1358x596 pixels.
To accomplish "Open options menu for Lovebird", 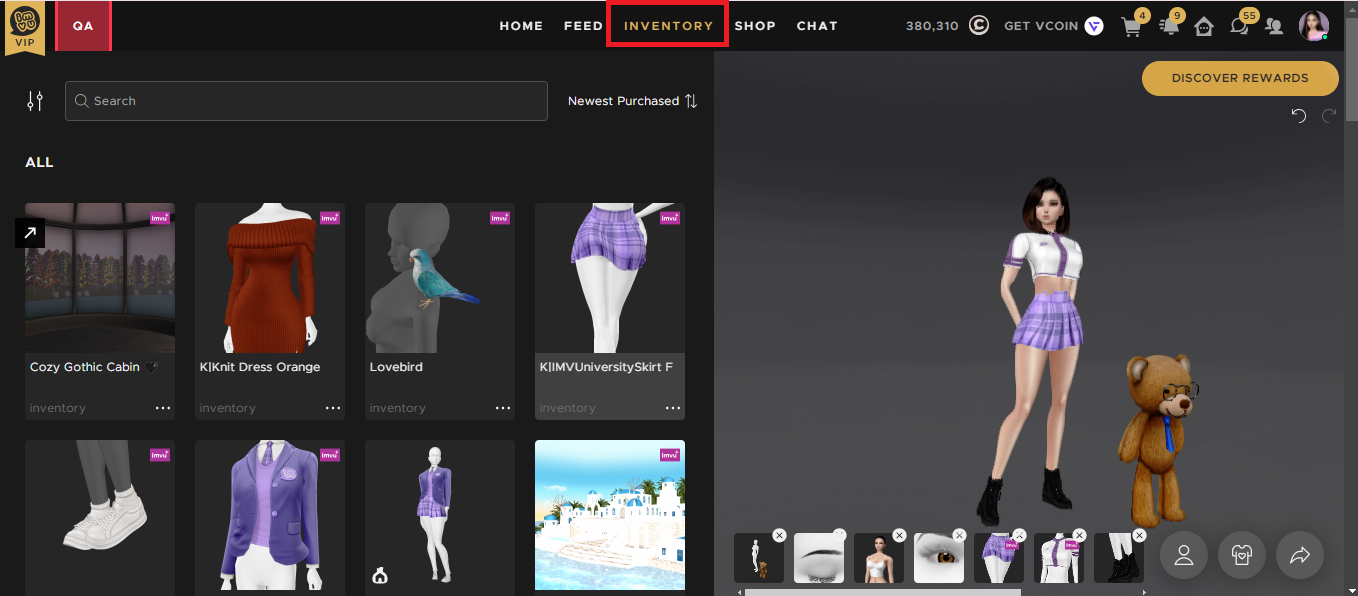I will click(502, 408).
